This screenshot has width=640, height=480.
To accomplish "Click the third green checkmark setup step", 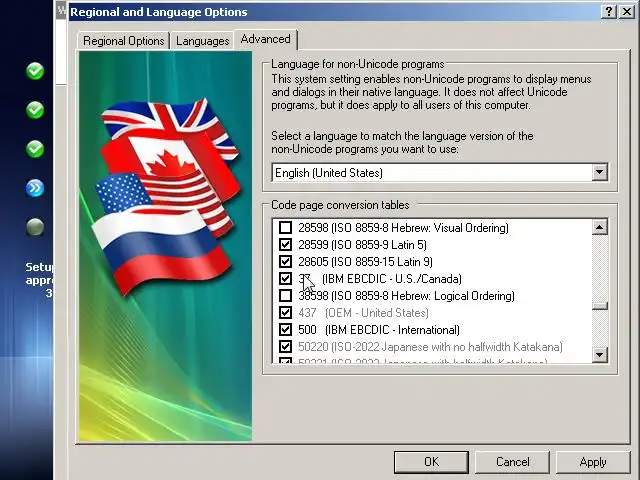I will (35, 149).
